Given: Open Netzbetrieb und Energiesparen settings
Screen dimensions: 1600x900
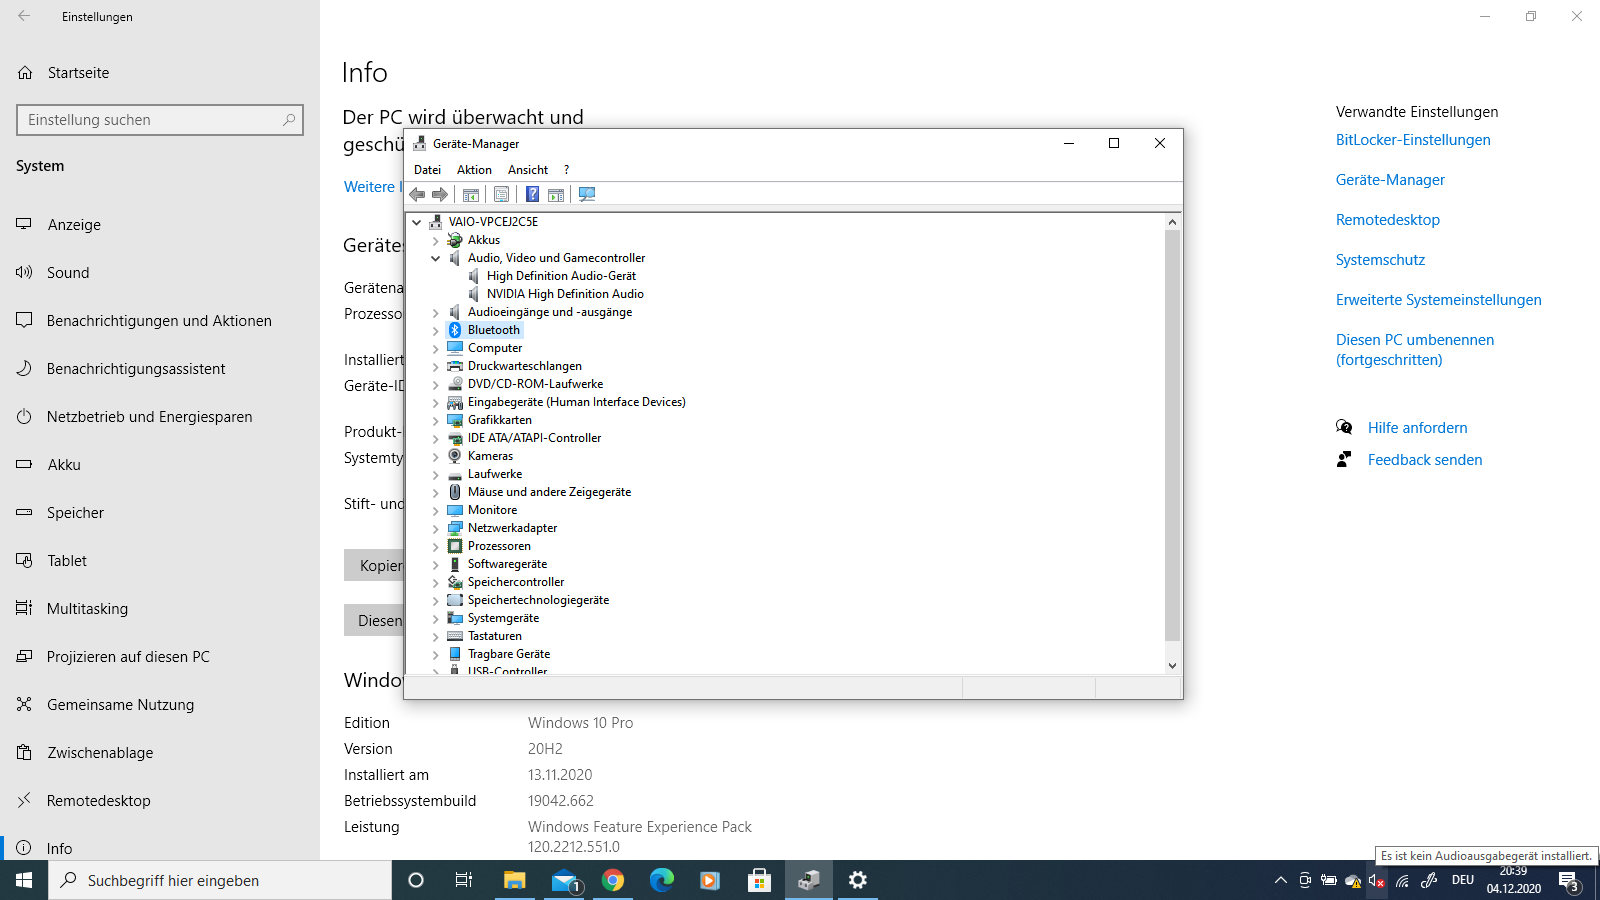Looking at the screenshot, I should (x=160, y=417).
